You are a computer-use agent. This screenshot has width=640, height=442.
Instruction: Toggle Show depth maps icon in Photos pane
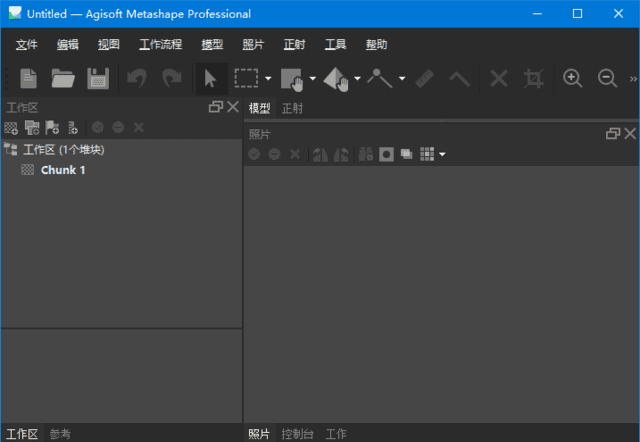coord(407,154)
